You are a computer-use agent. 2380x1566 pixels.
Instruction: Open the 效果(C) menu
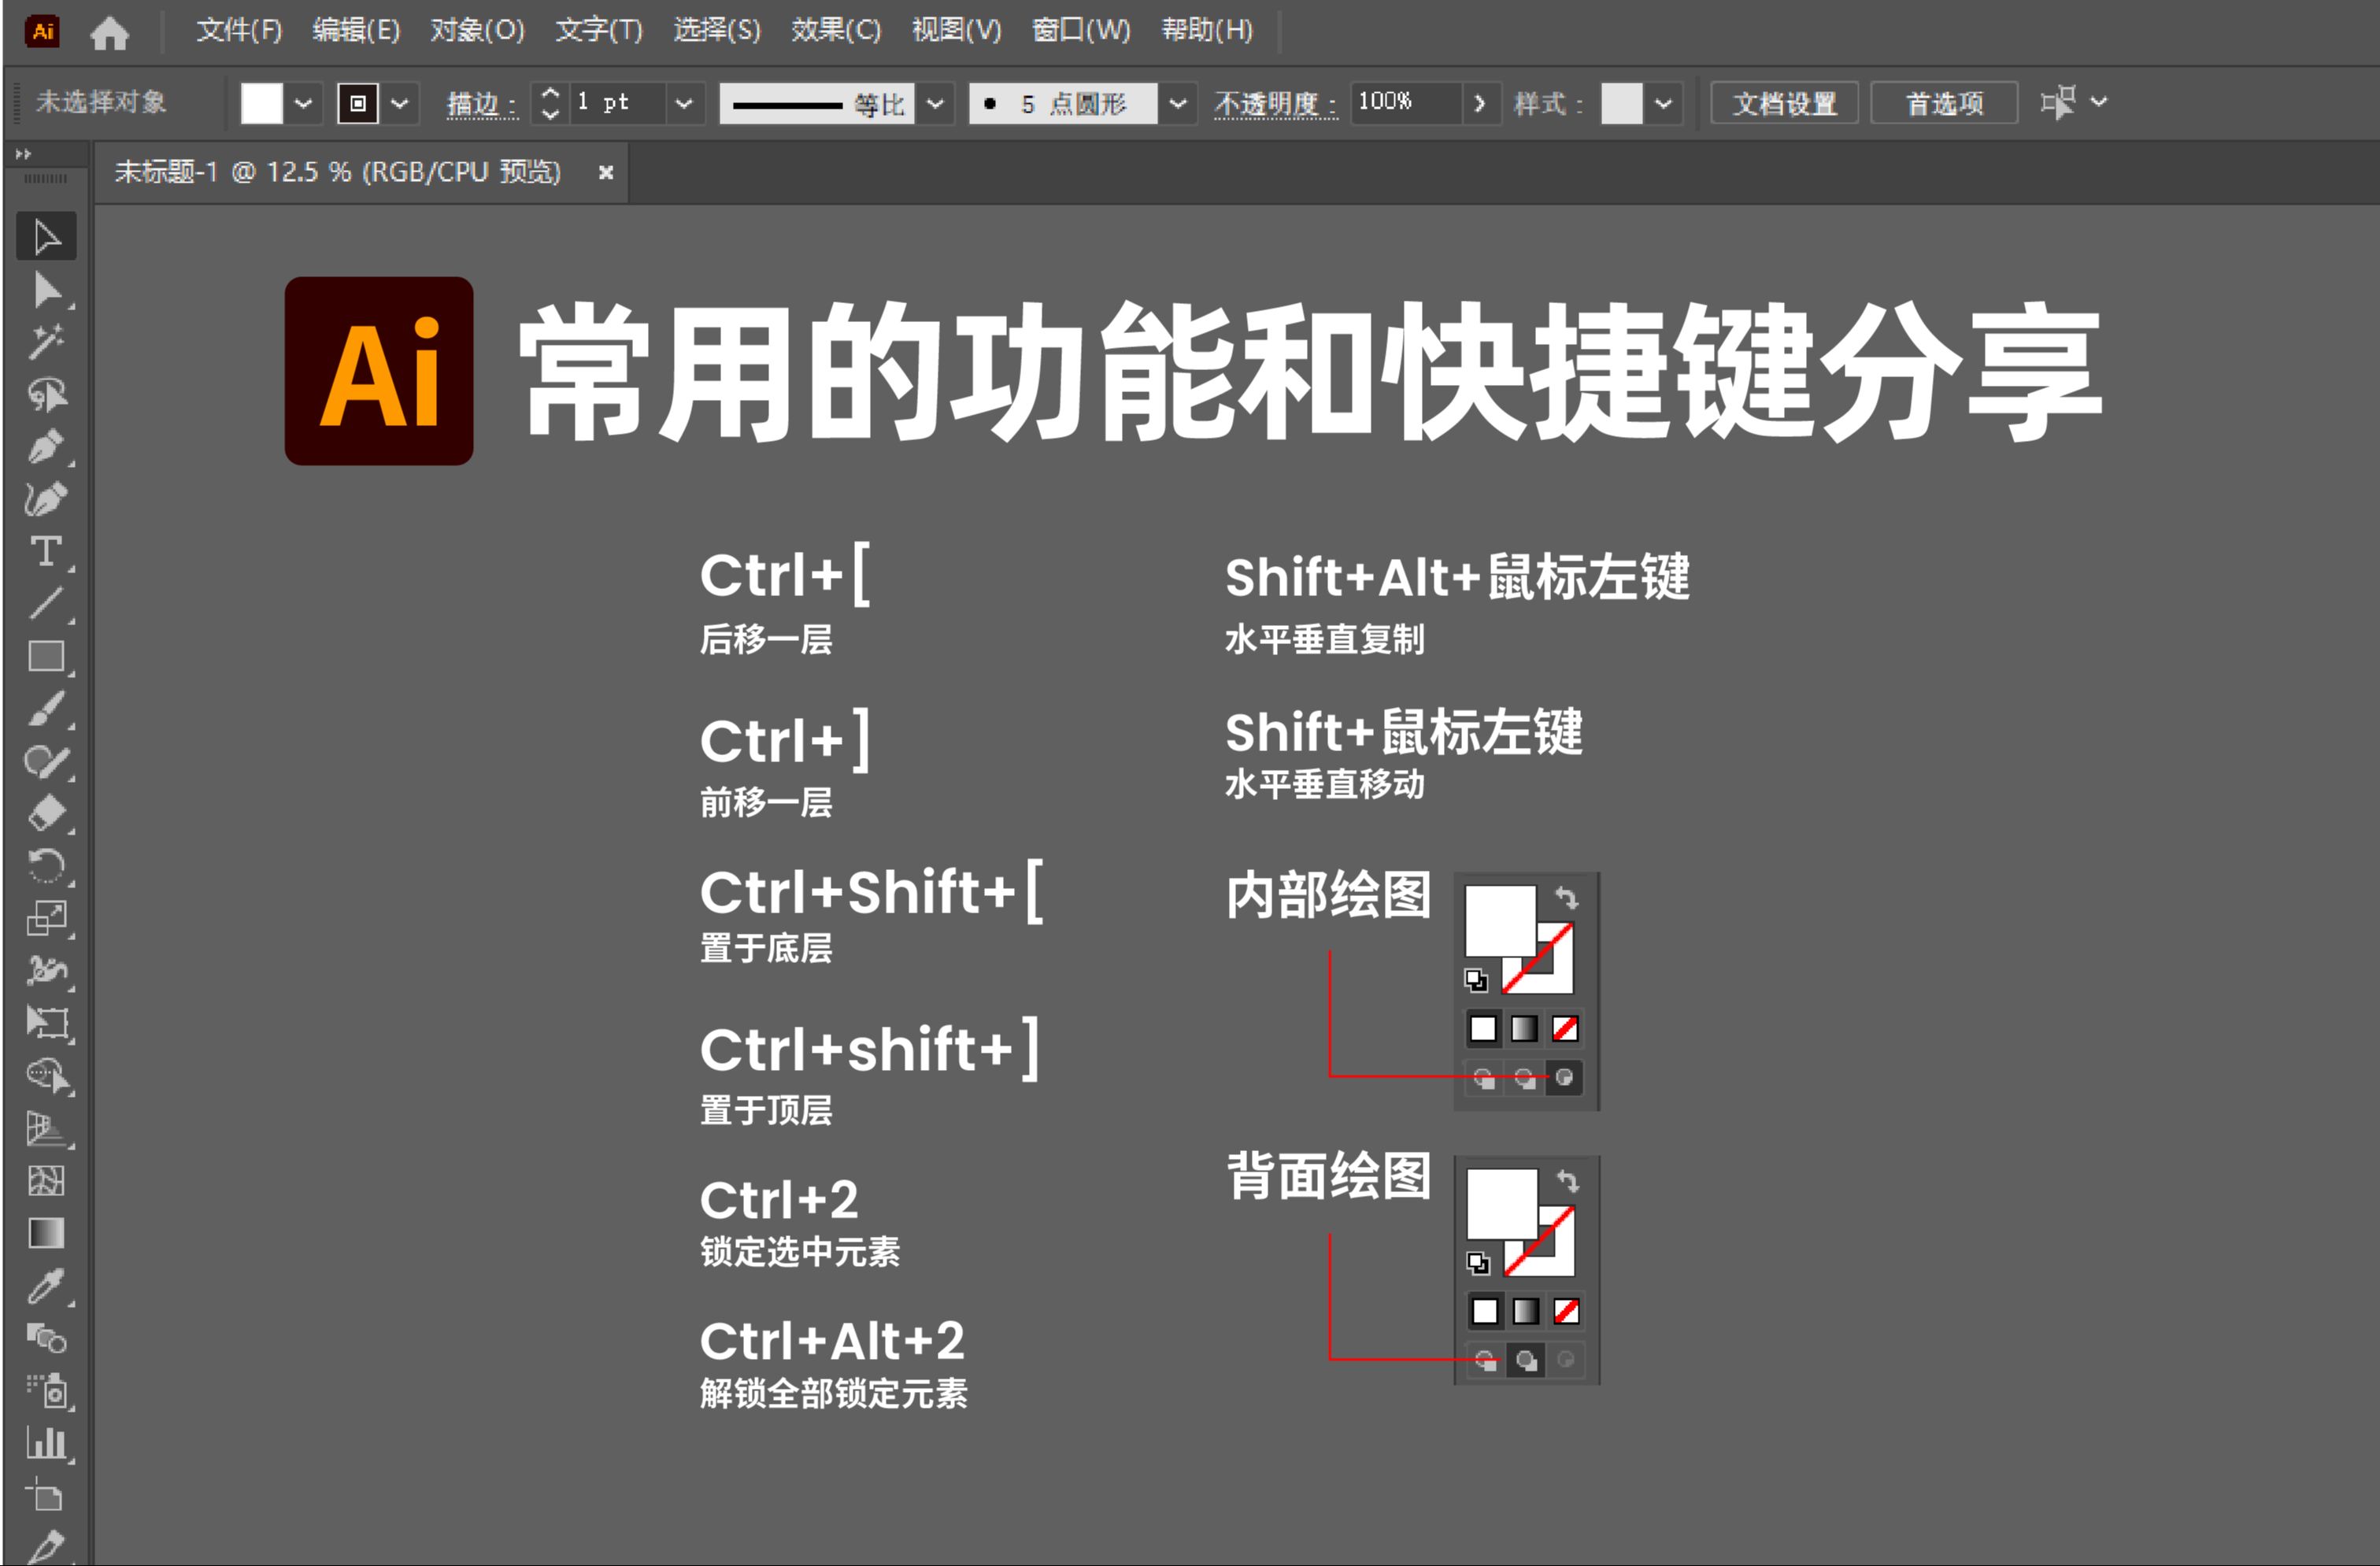click(835, 30)
